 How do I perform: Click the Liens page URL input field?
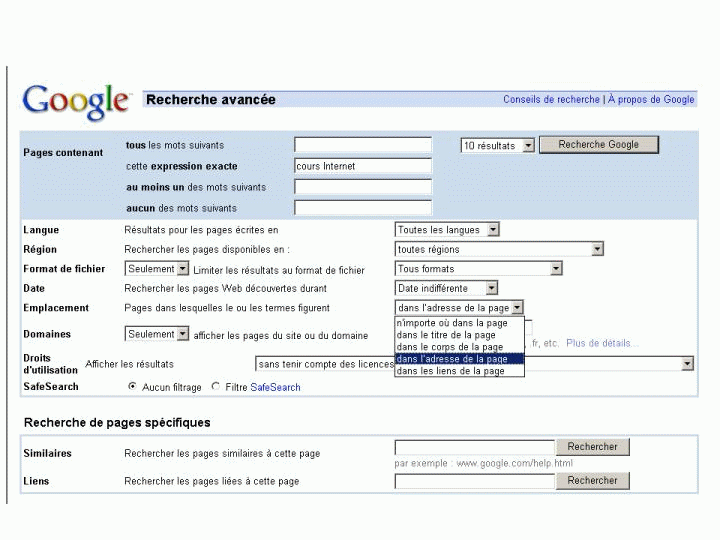click(475, 481)
